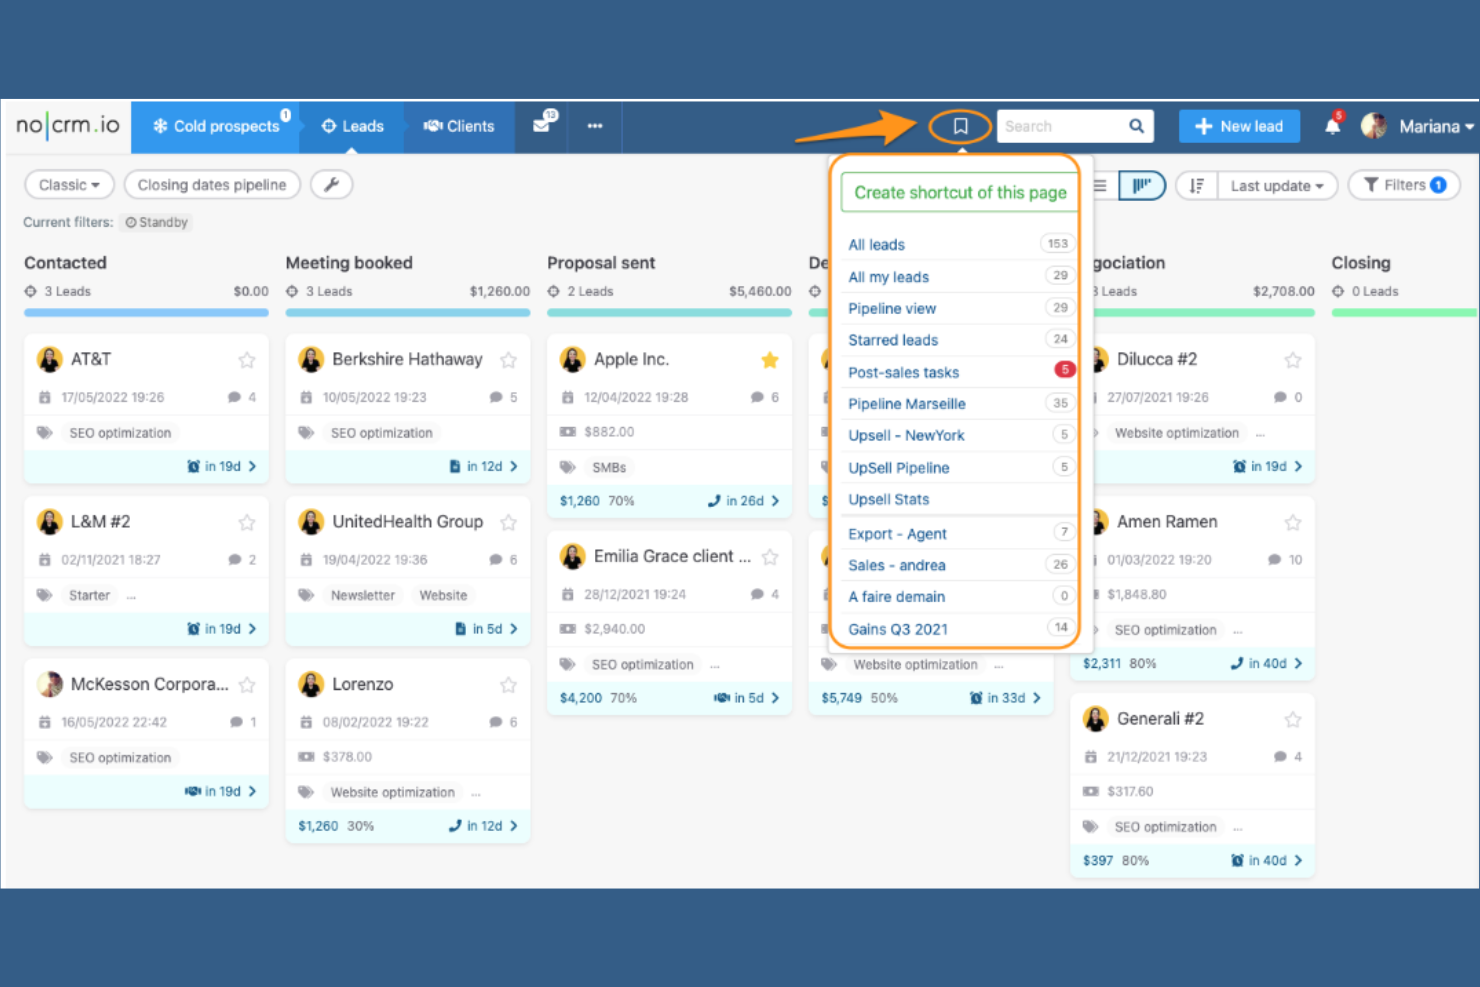Open the Emilia Grace client lead title

pyautogui.click(x=672, y=556)
